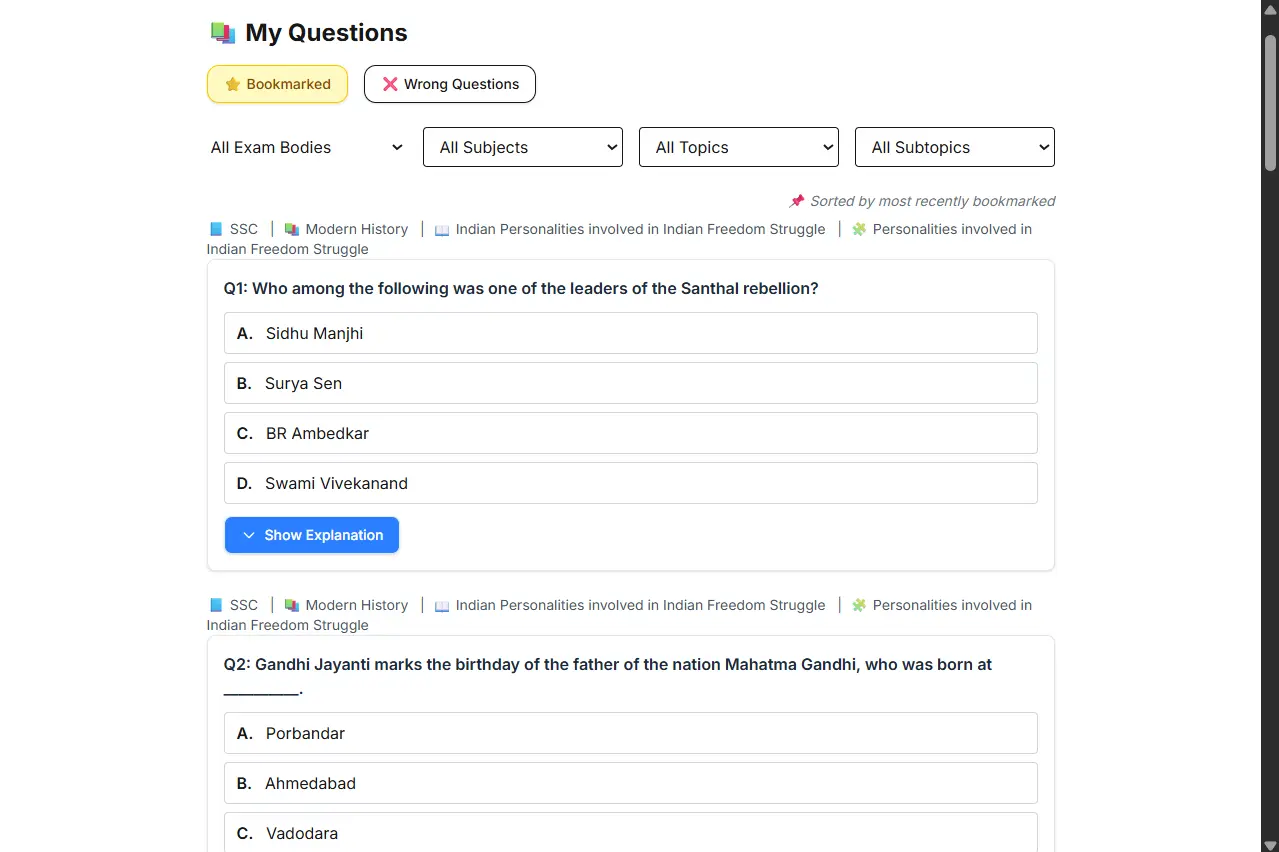The height and width of the screenshot is (852, 1279).
Task: Click the chevron icon on Show Explanation
Action: pos(249,535)
